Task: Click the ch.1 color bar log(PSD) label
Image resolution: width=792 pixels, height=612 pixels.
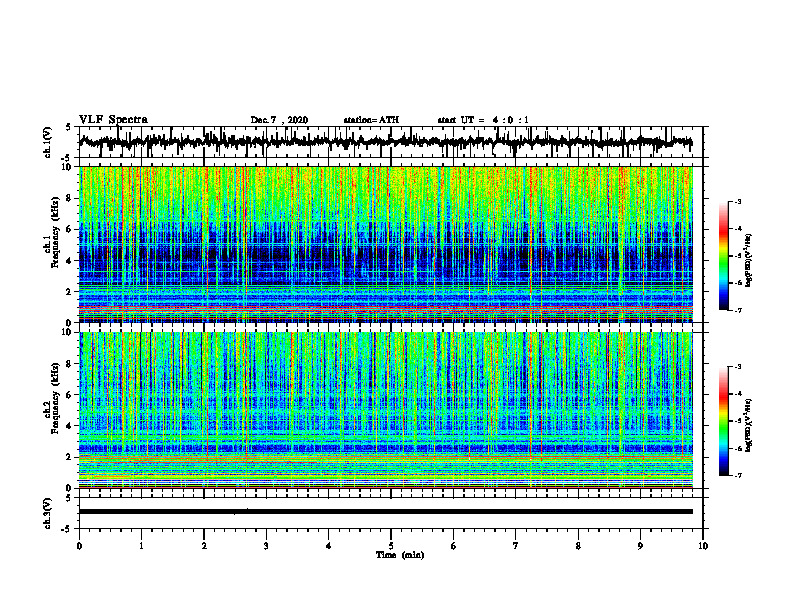Action: (x=749, y=261)
